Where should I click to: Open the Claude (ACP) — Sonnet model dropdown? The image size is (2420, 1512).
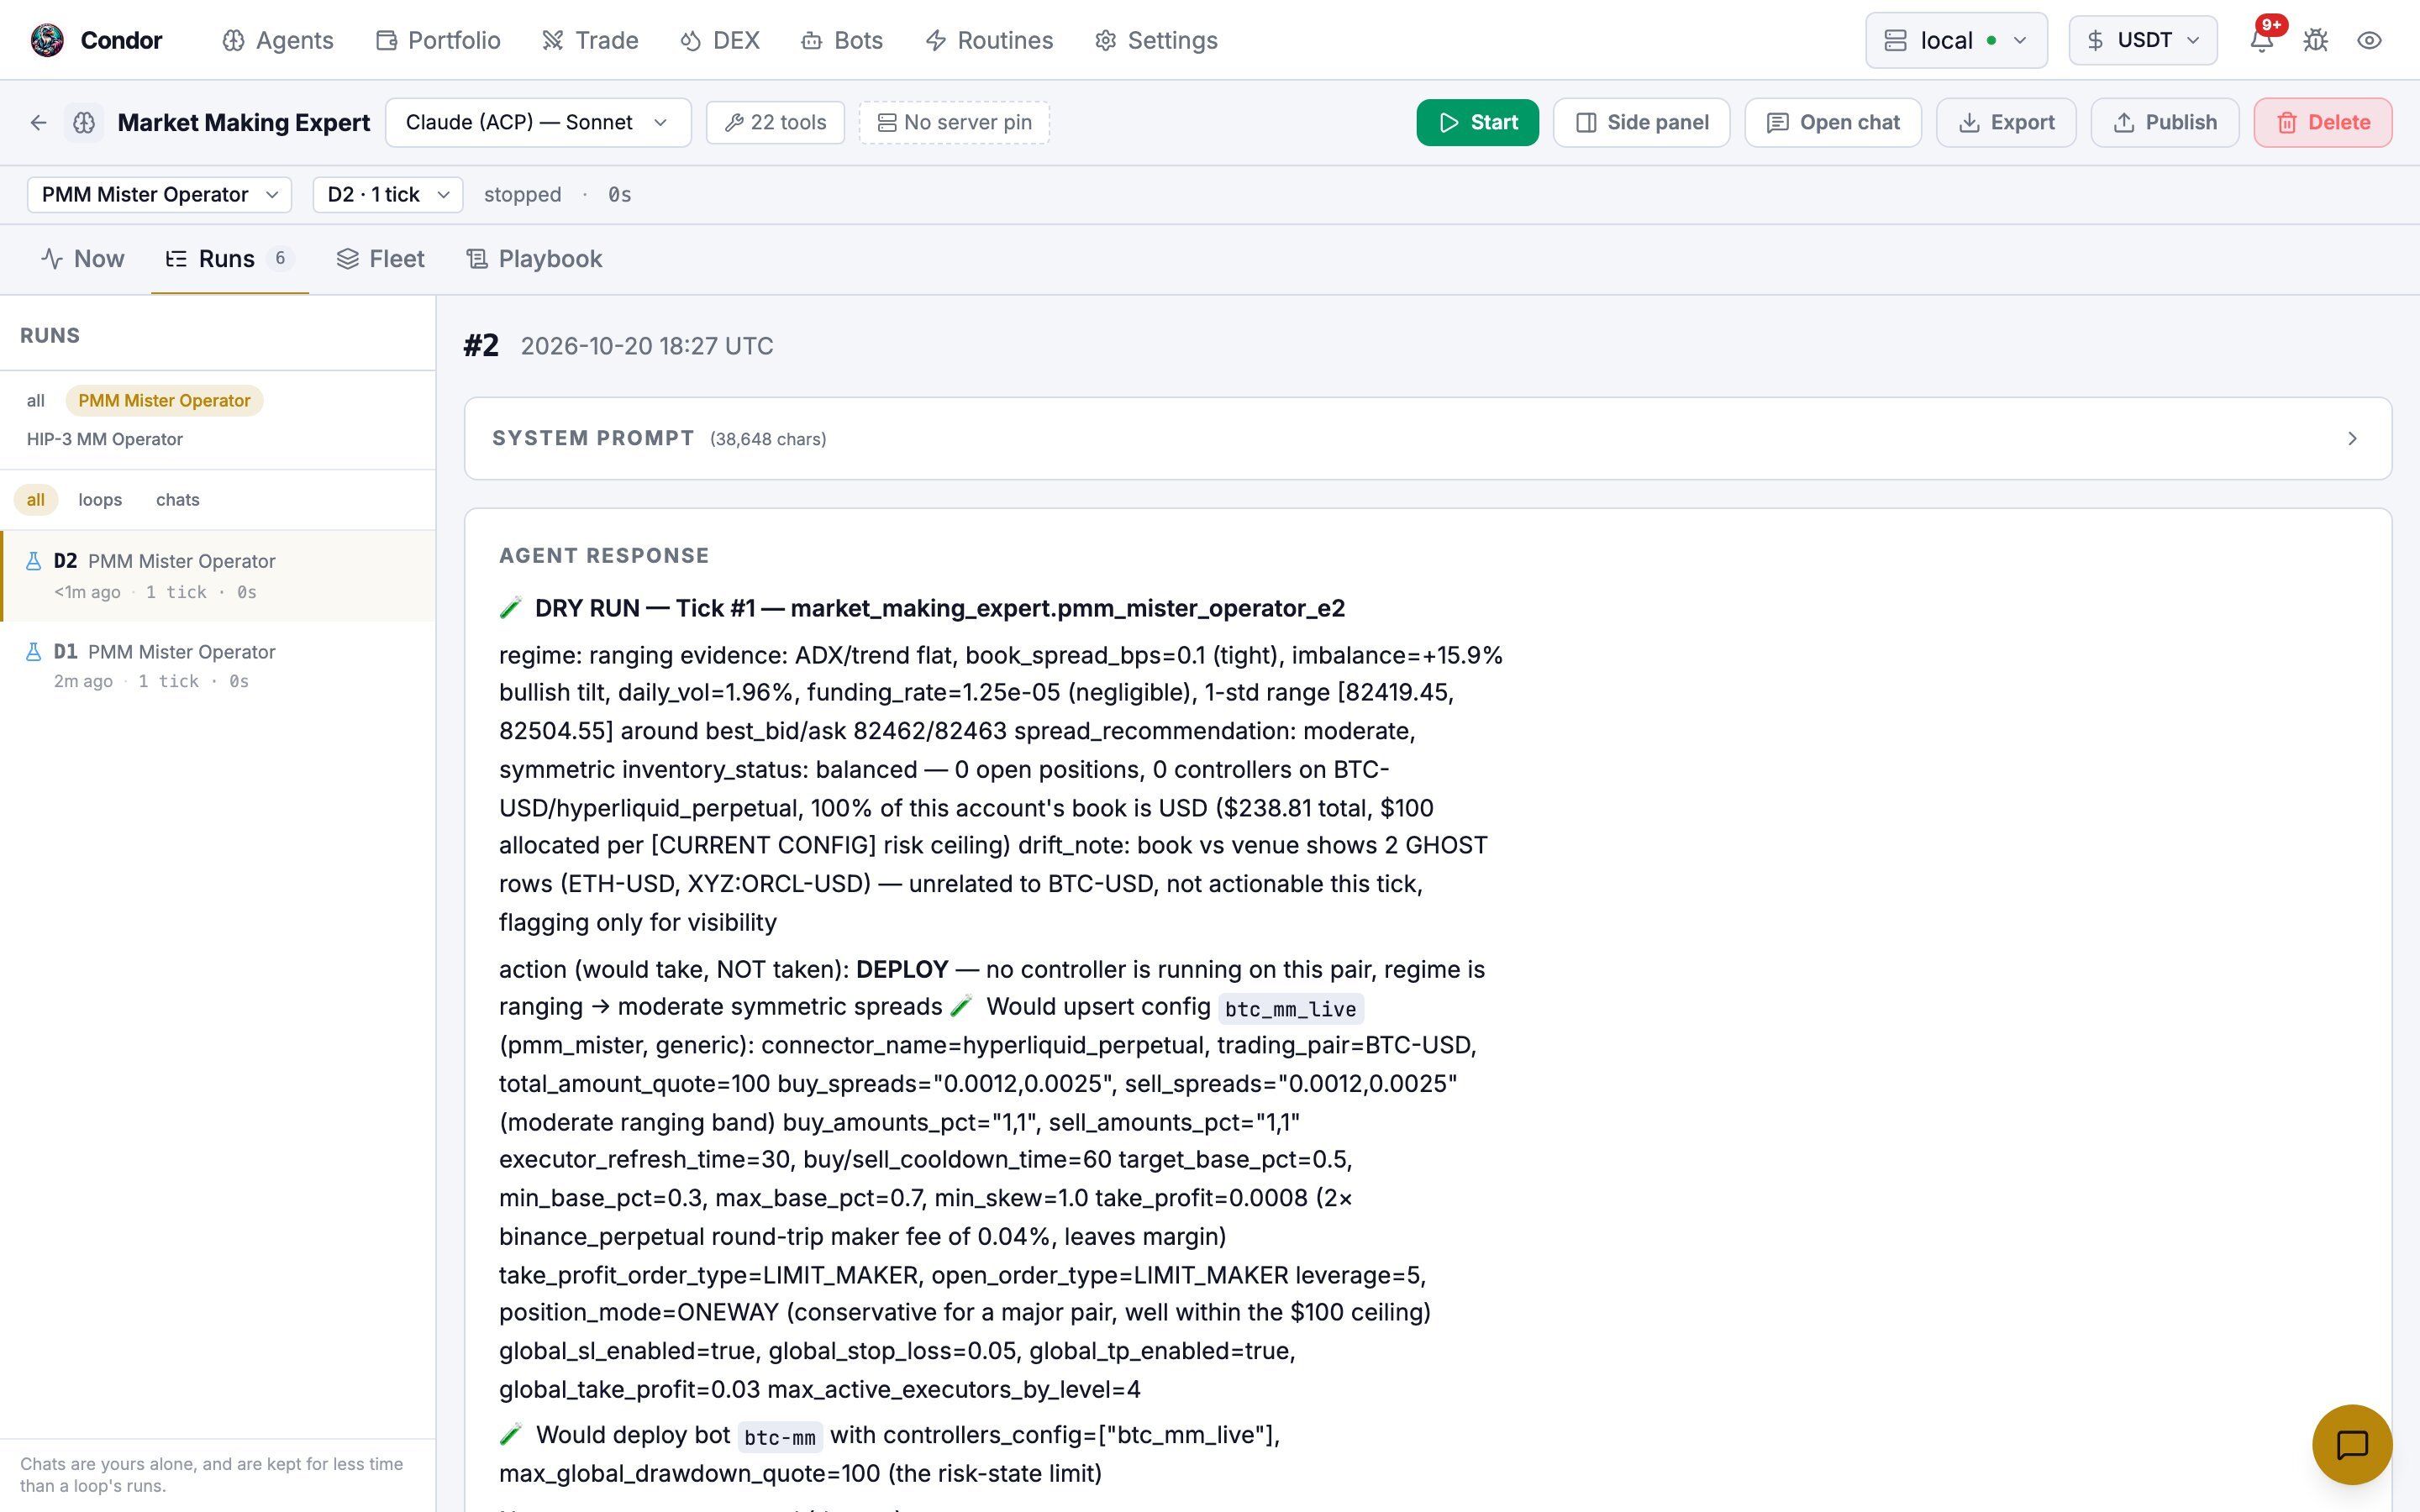click(538, 122)
